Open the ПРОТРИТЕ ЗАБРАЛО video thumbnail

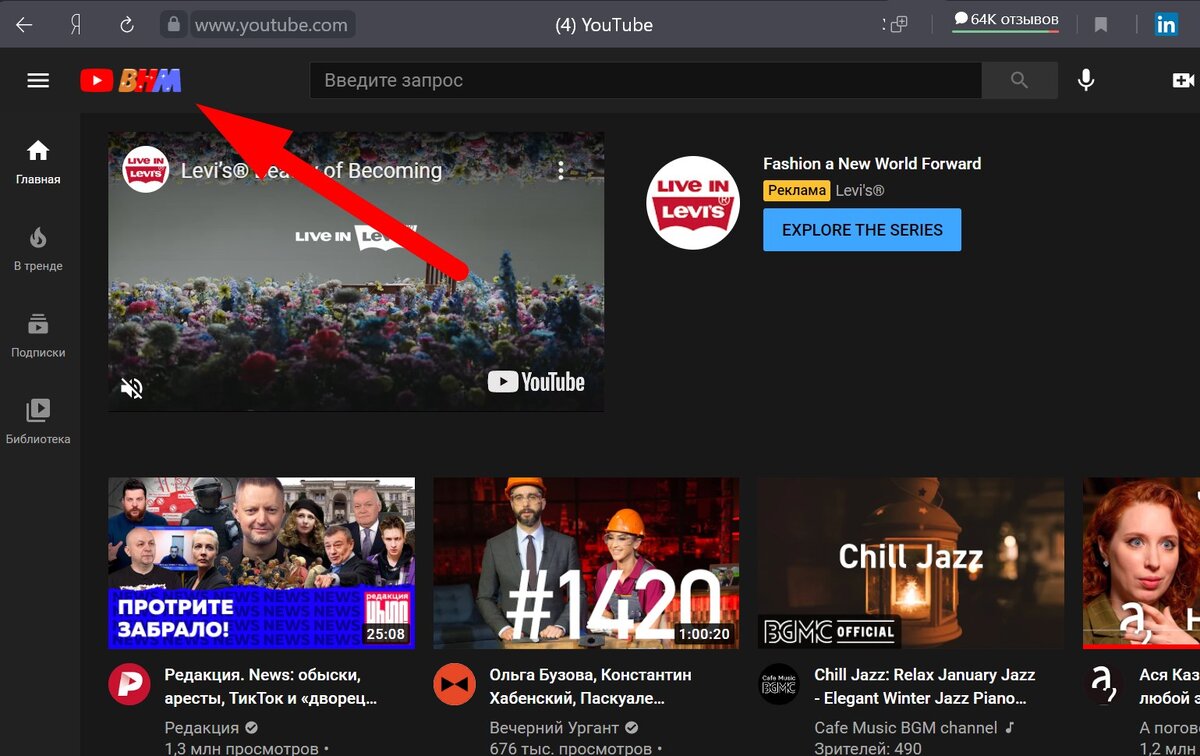[x=261, y=563]
